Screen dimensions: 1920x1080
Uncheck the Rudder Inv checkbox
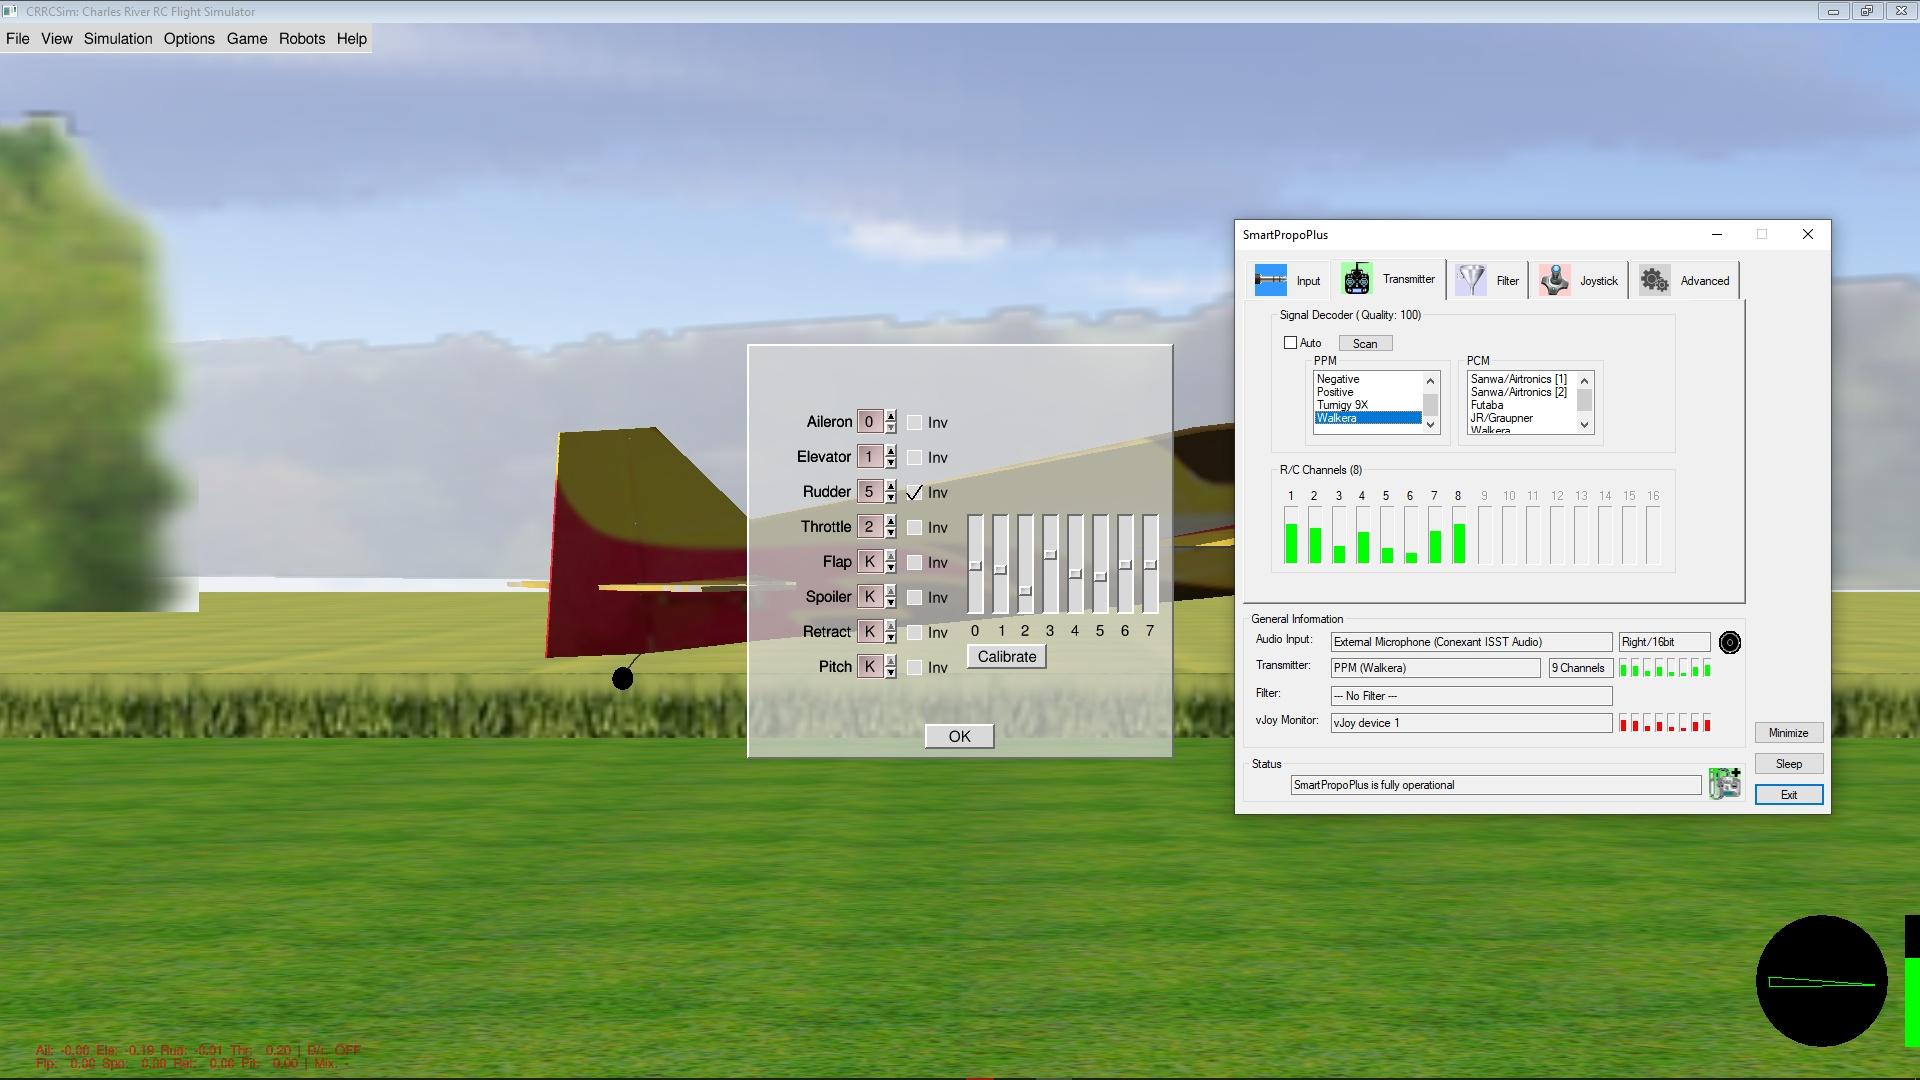914,493
